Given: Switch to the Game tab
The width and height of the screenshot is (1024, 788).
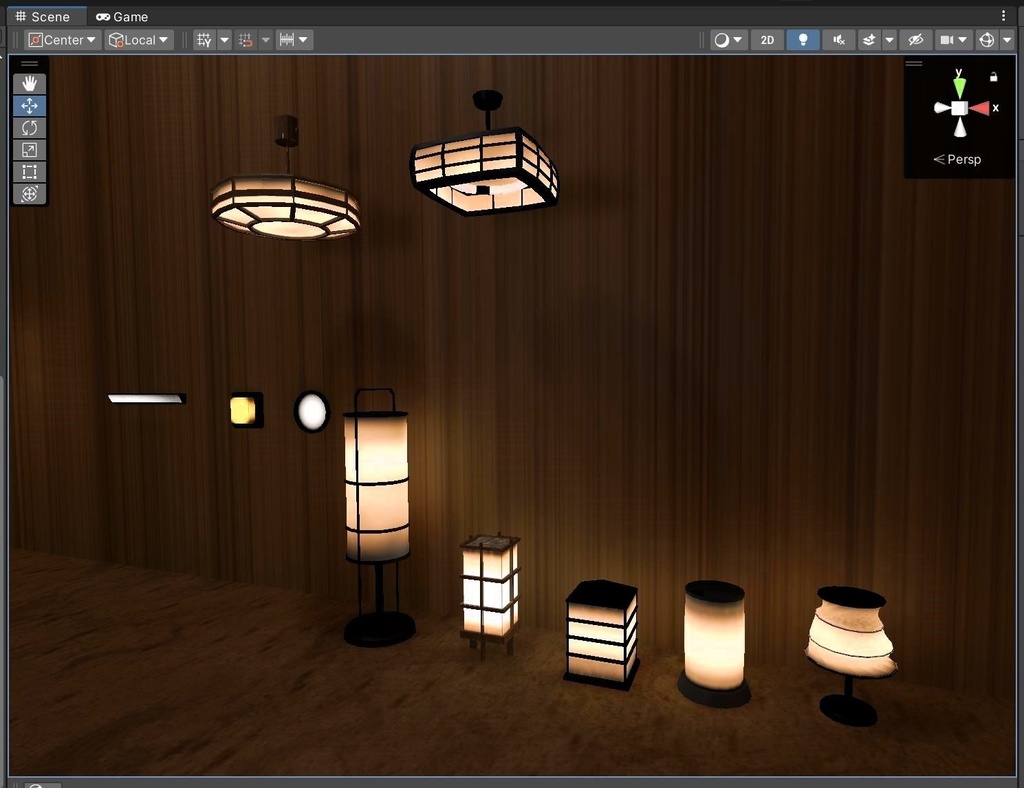Looking at the screenshot, I should (122, 17).
